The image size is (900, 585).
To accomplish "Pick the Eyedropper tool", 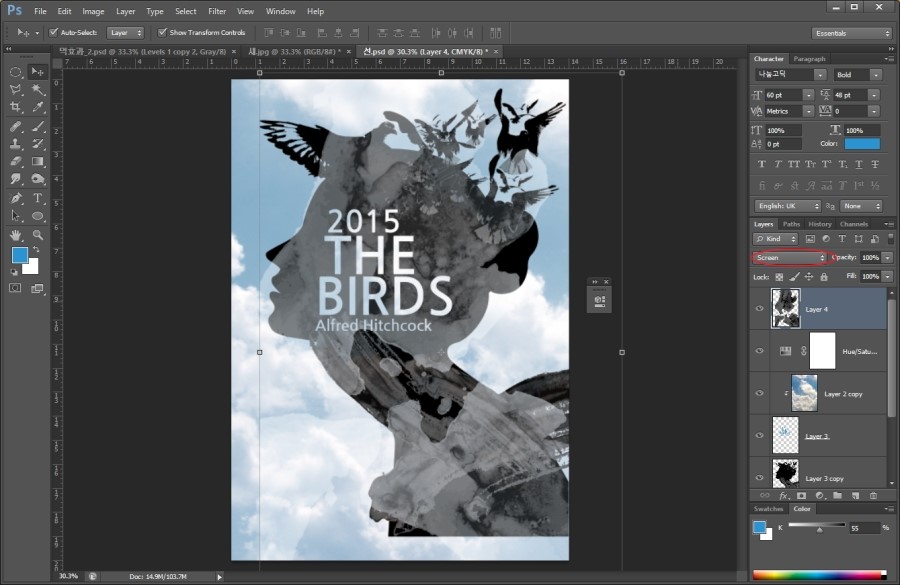I will tap(38, 107).
